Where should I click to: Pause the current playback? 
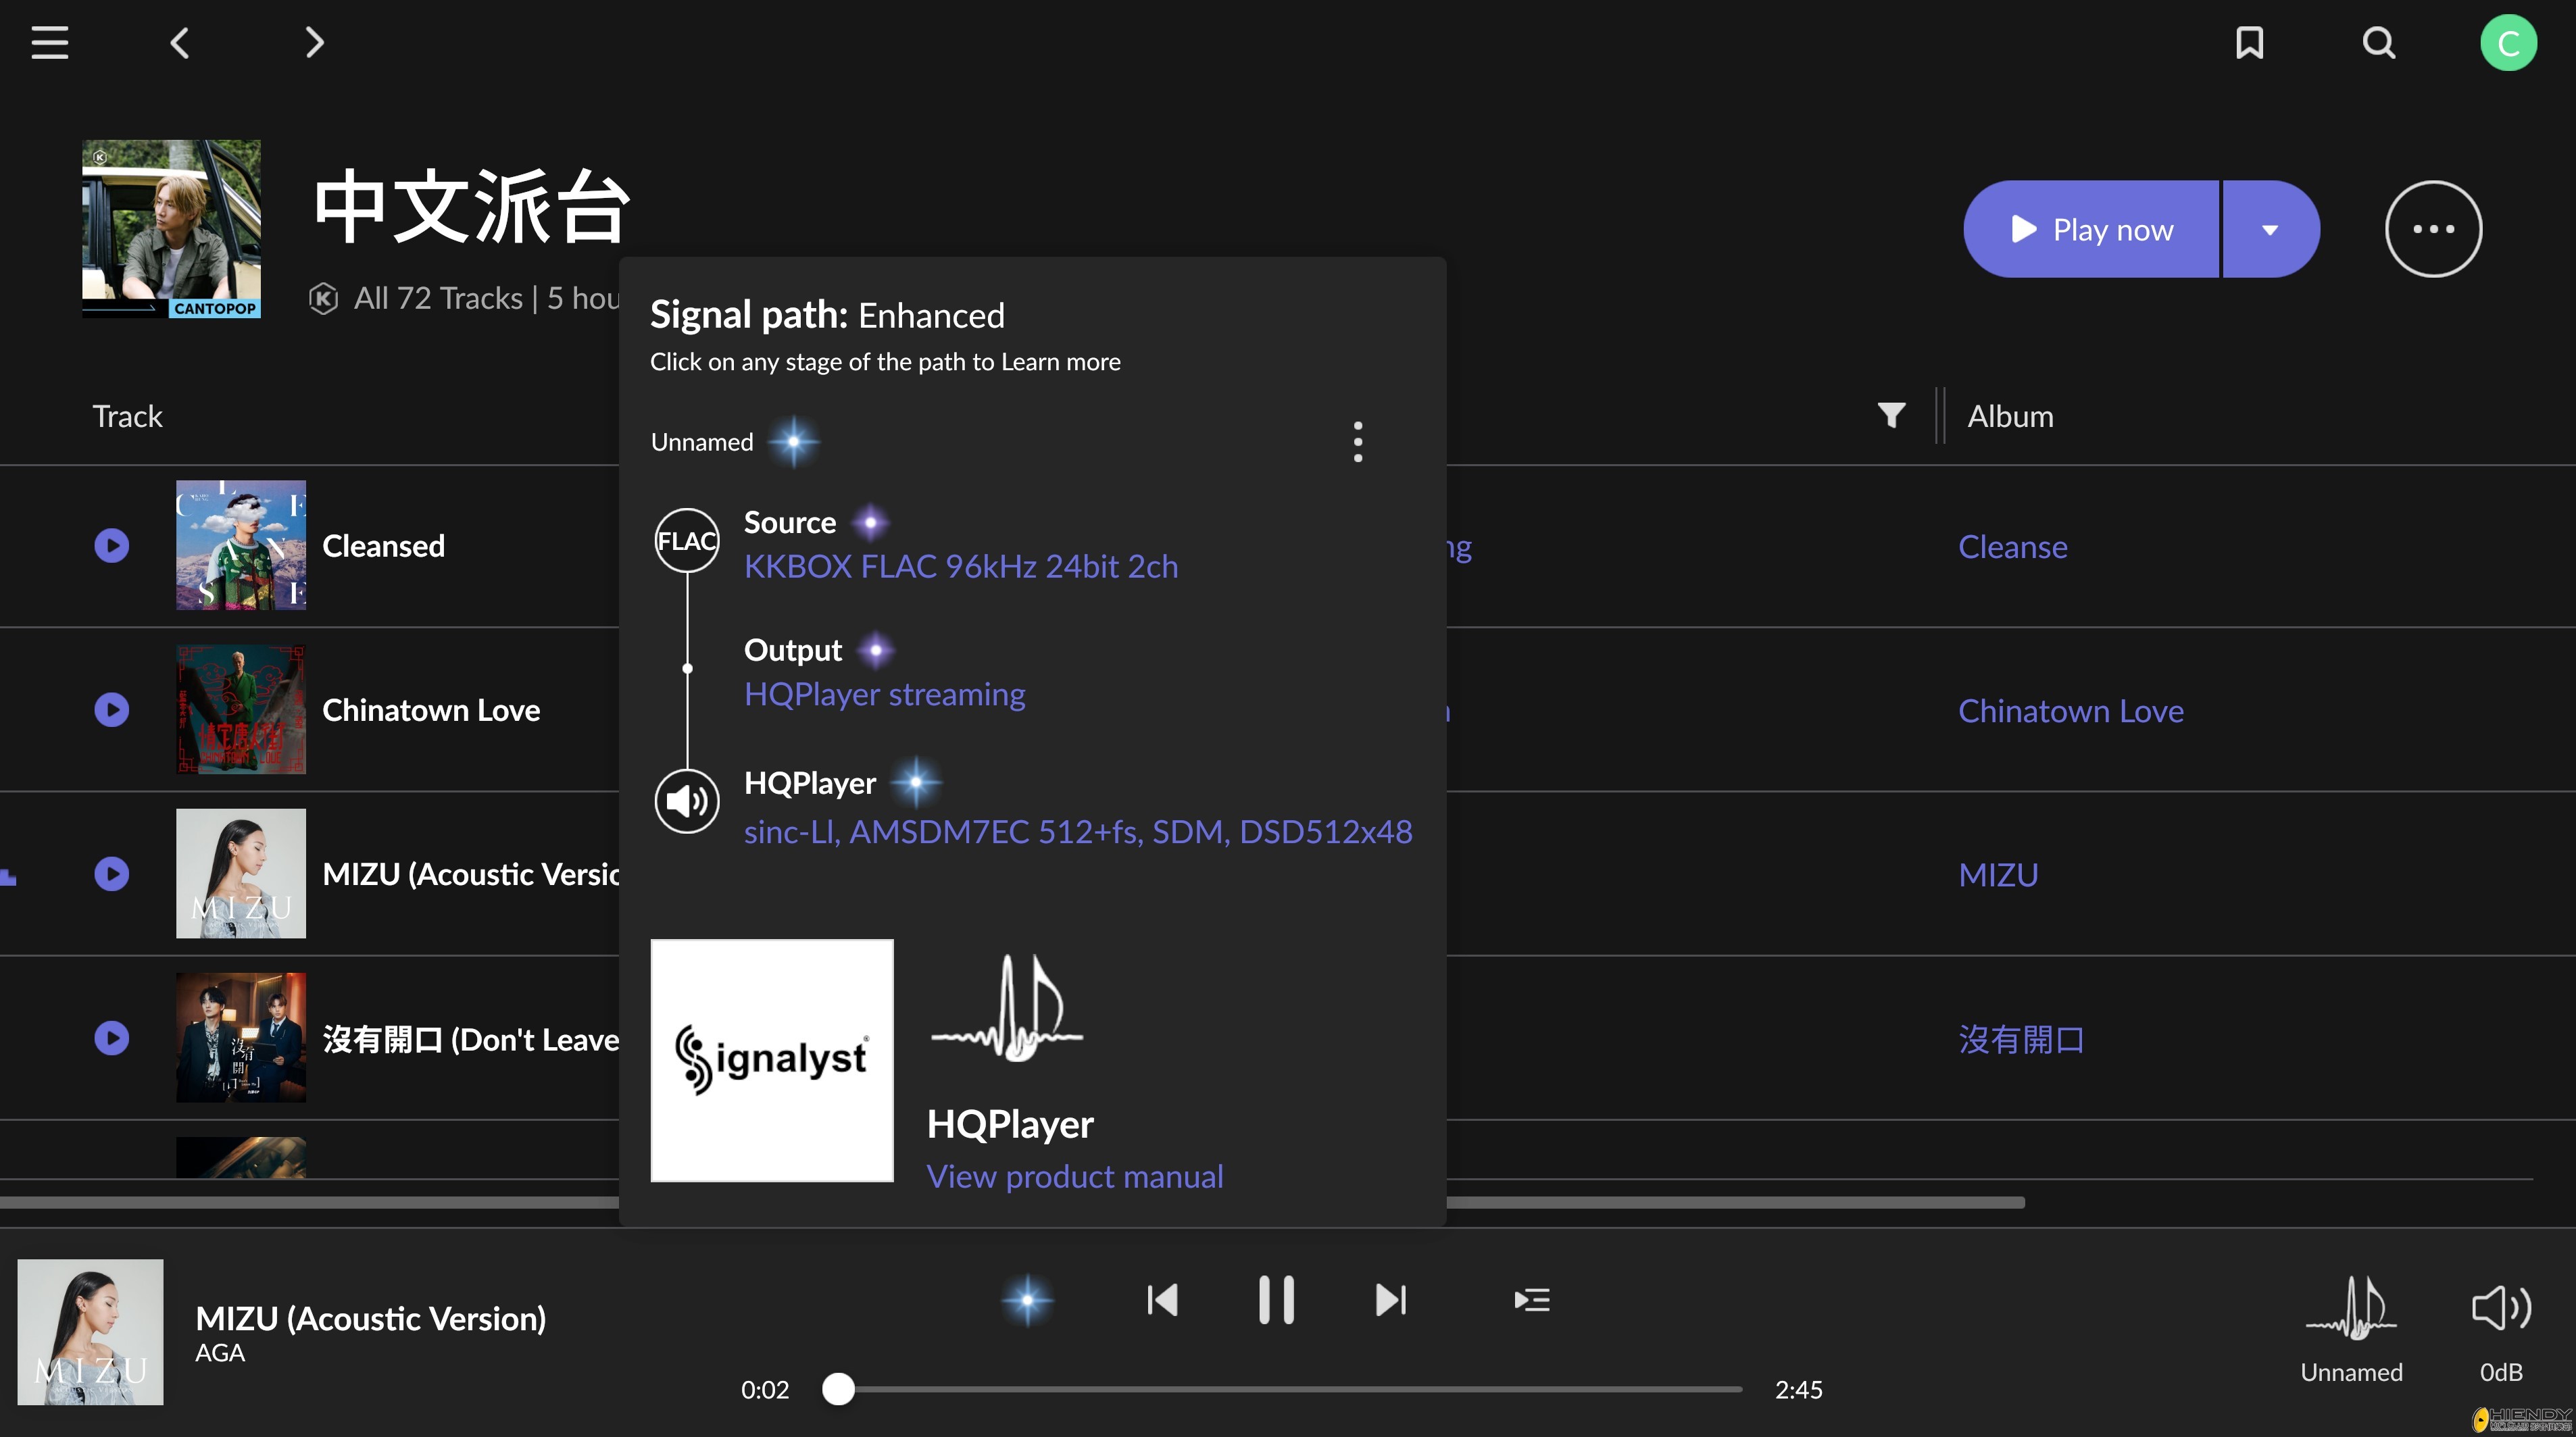tap(1276, 1300)
